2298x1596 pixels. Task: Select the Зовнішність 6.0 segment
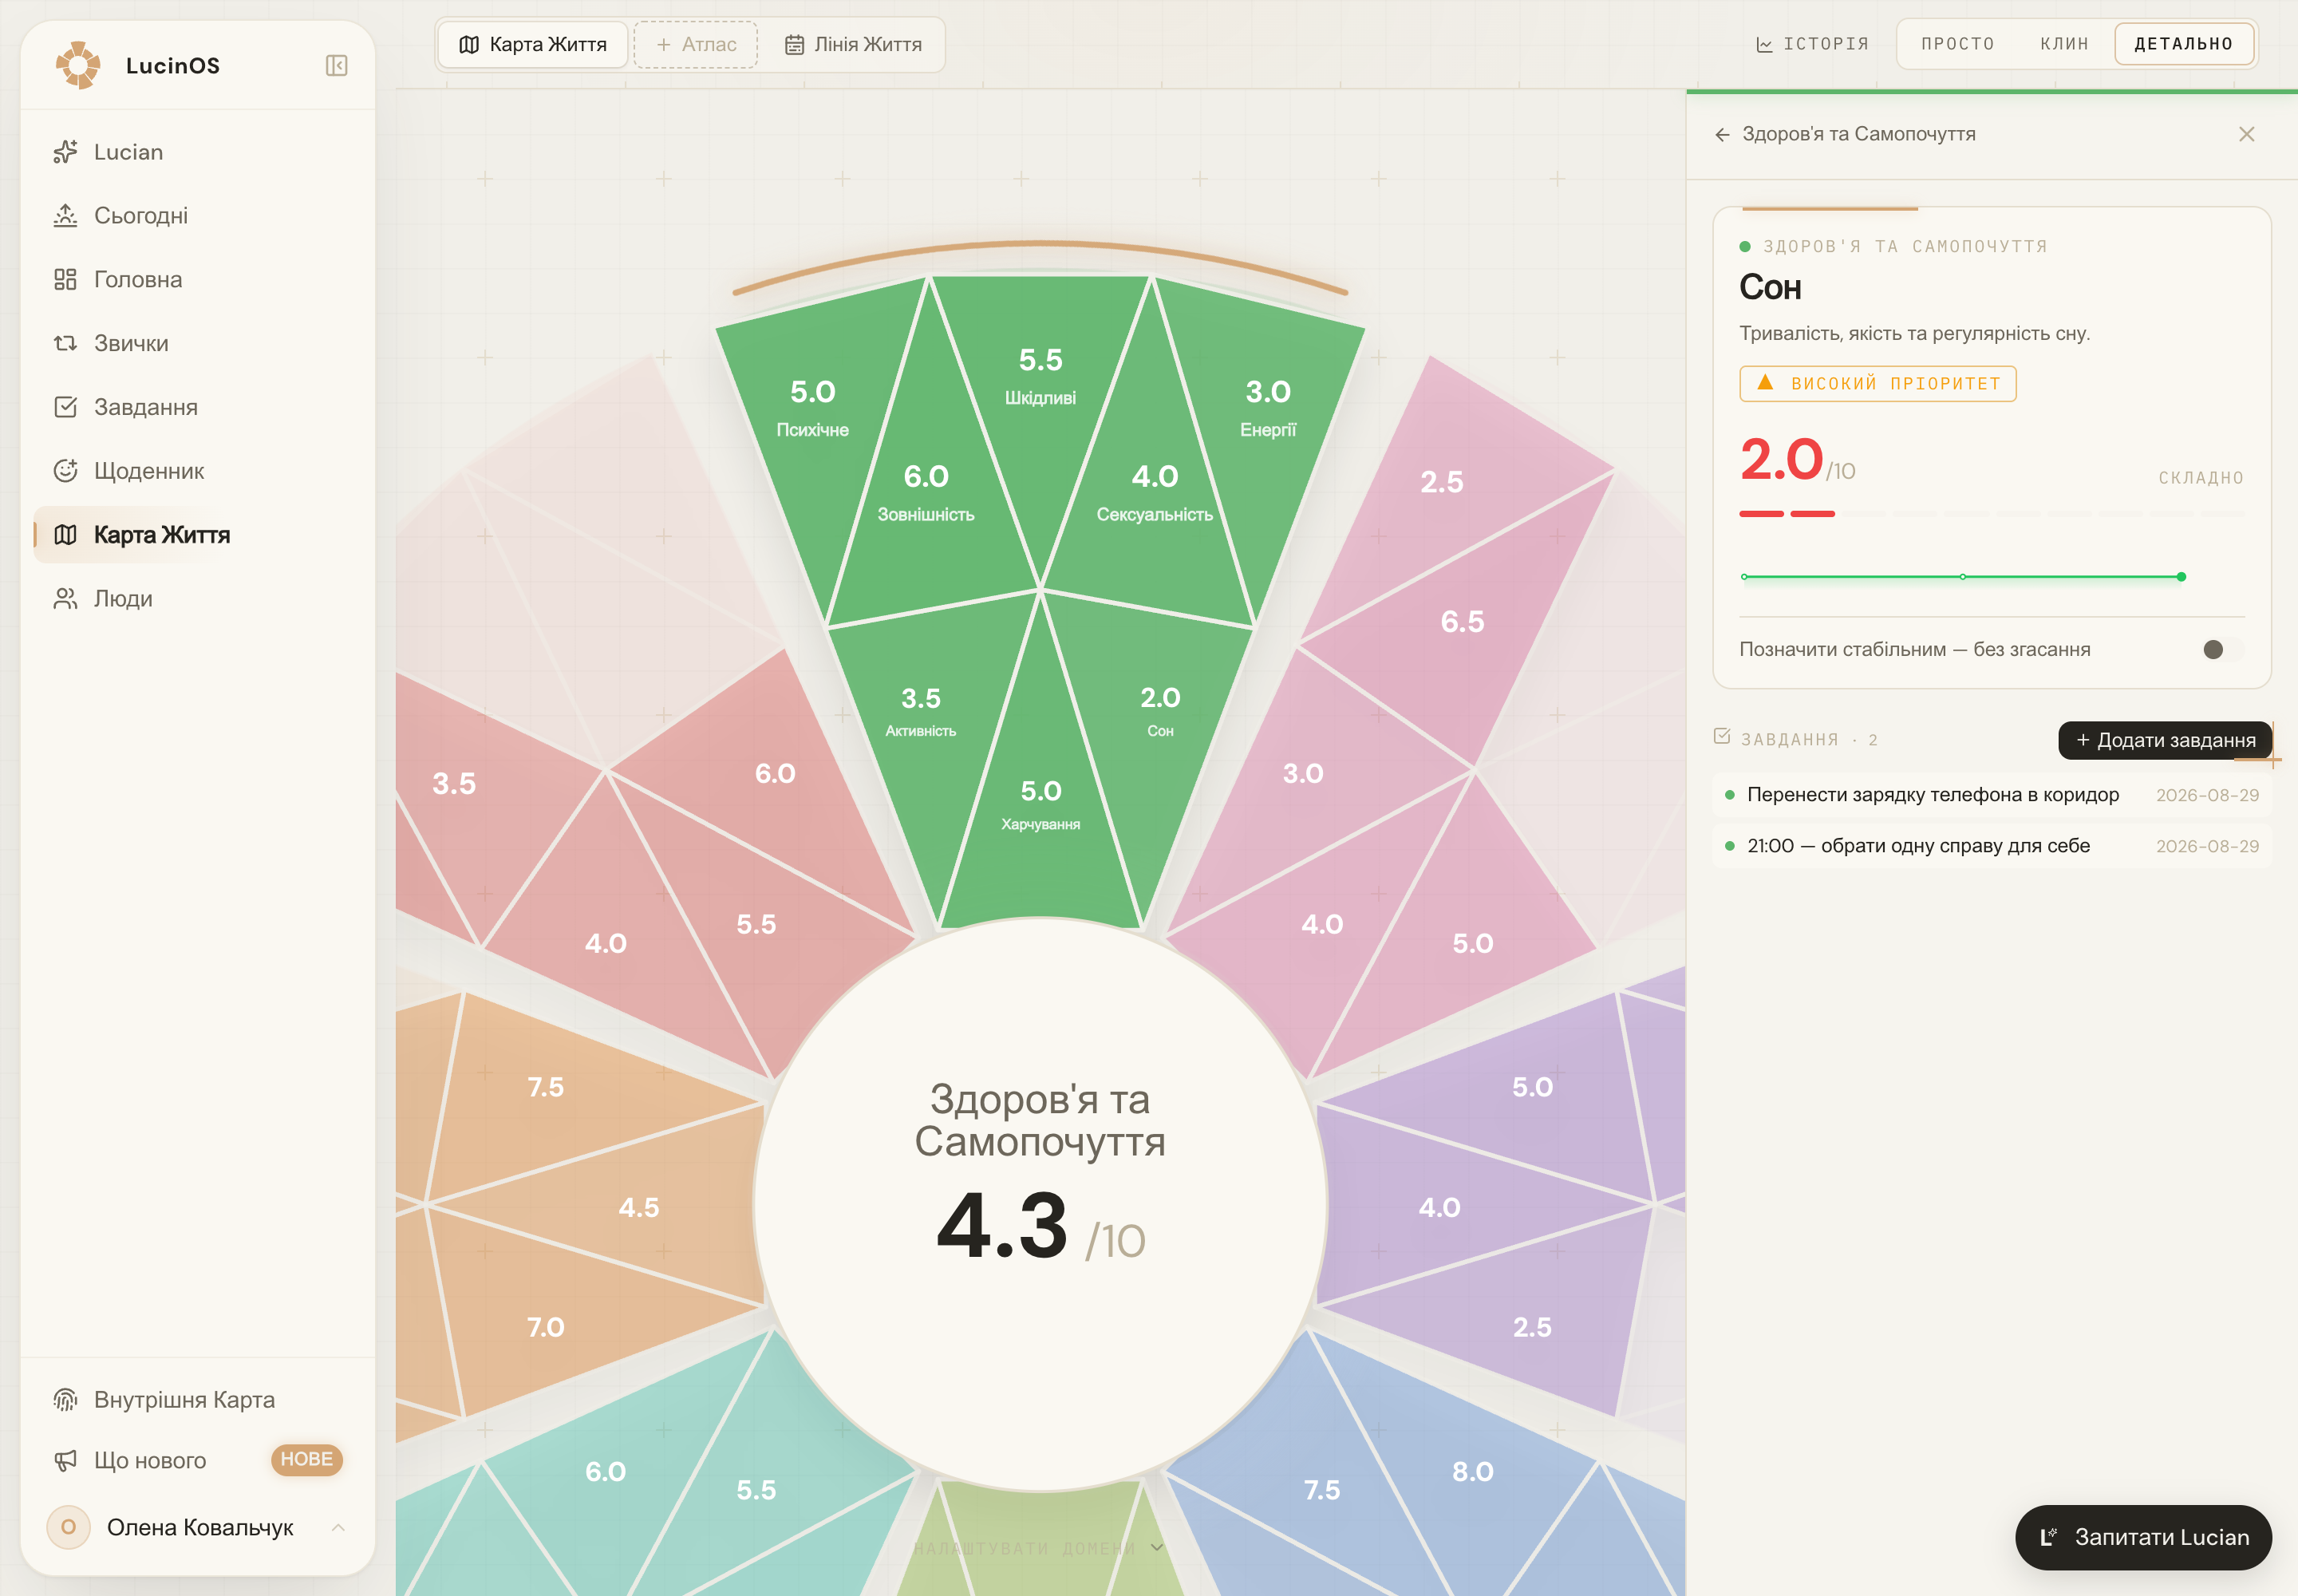925,493
